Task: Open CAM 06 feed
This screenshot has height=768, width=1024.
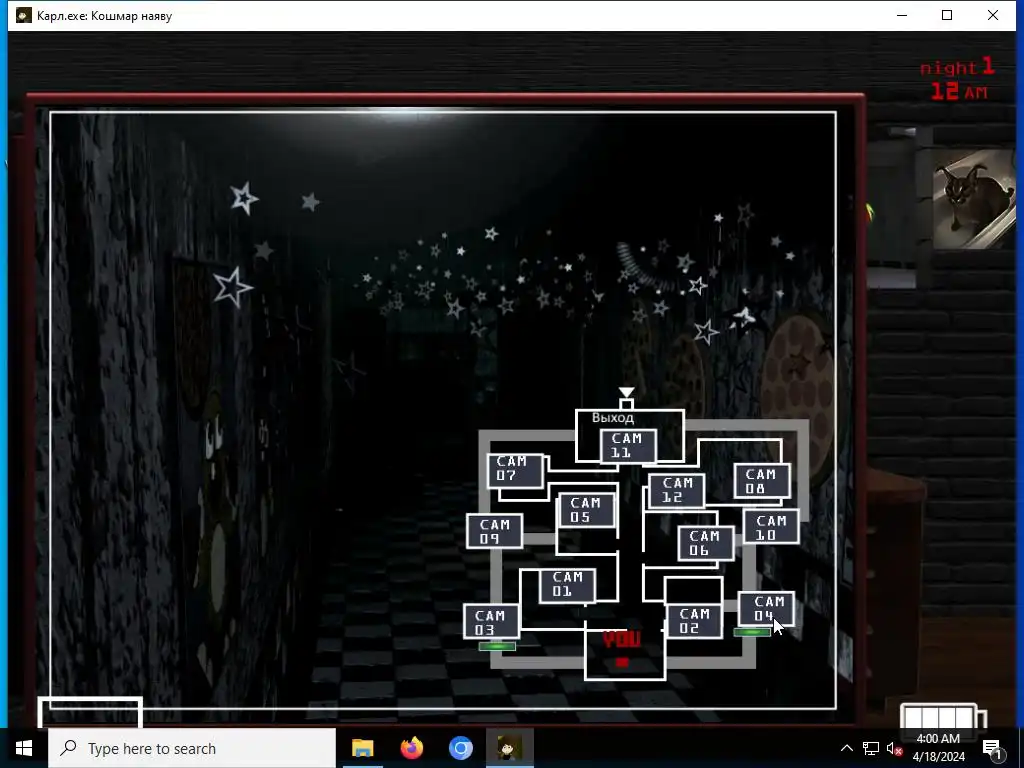Action: click(706, 543)
